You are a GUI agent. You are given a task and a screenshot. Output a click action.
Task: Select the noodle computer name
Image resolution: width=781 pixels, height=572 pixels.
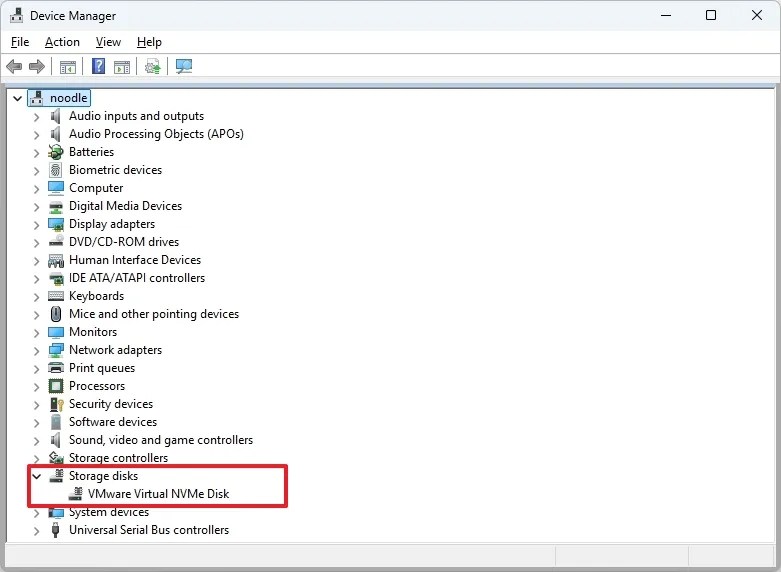tap(69, 98)
